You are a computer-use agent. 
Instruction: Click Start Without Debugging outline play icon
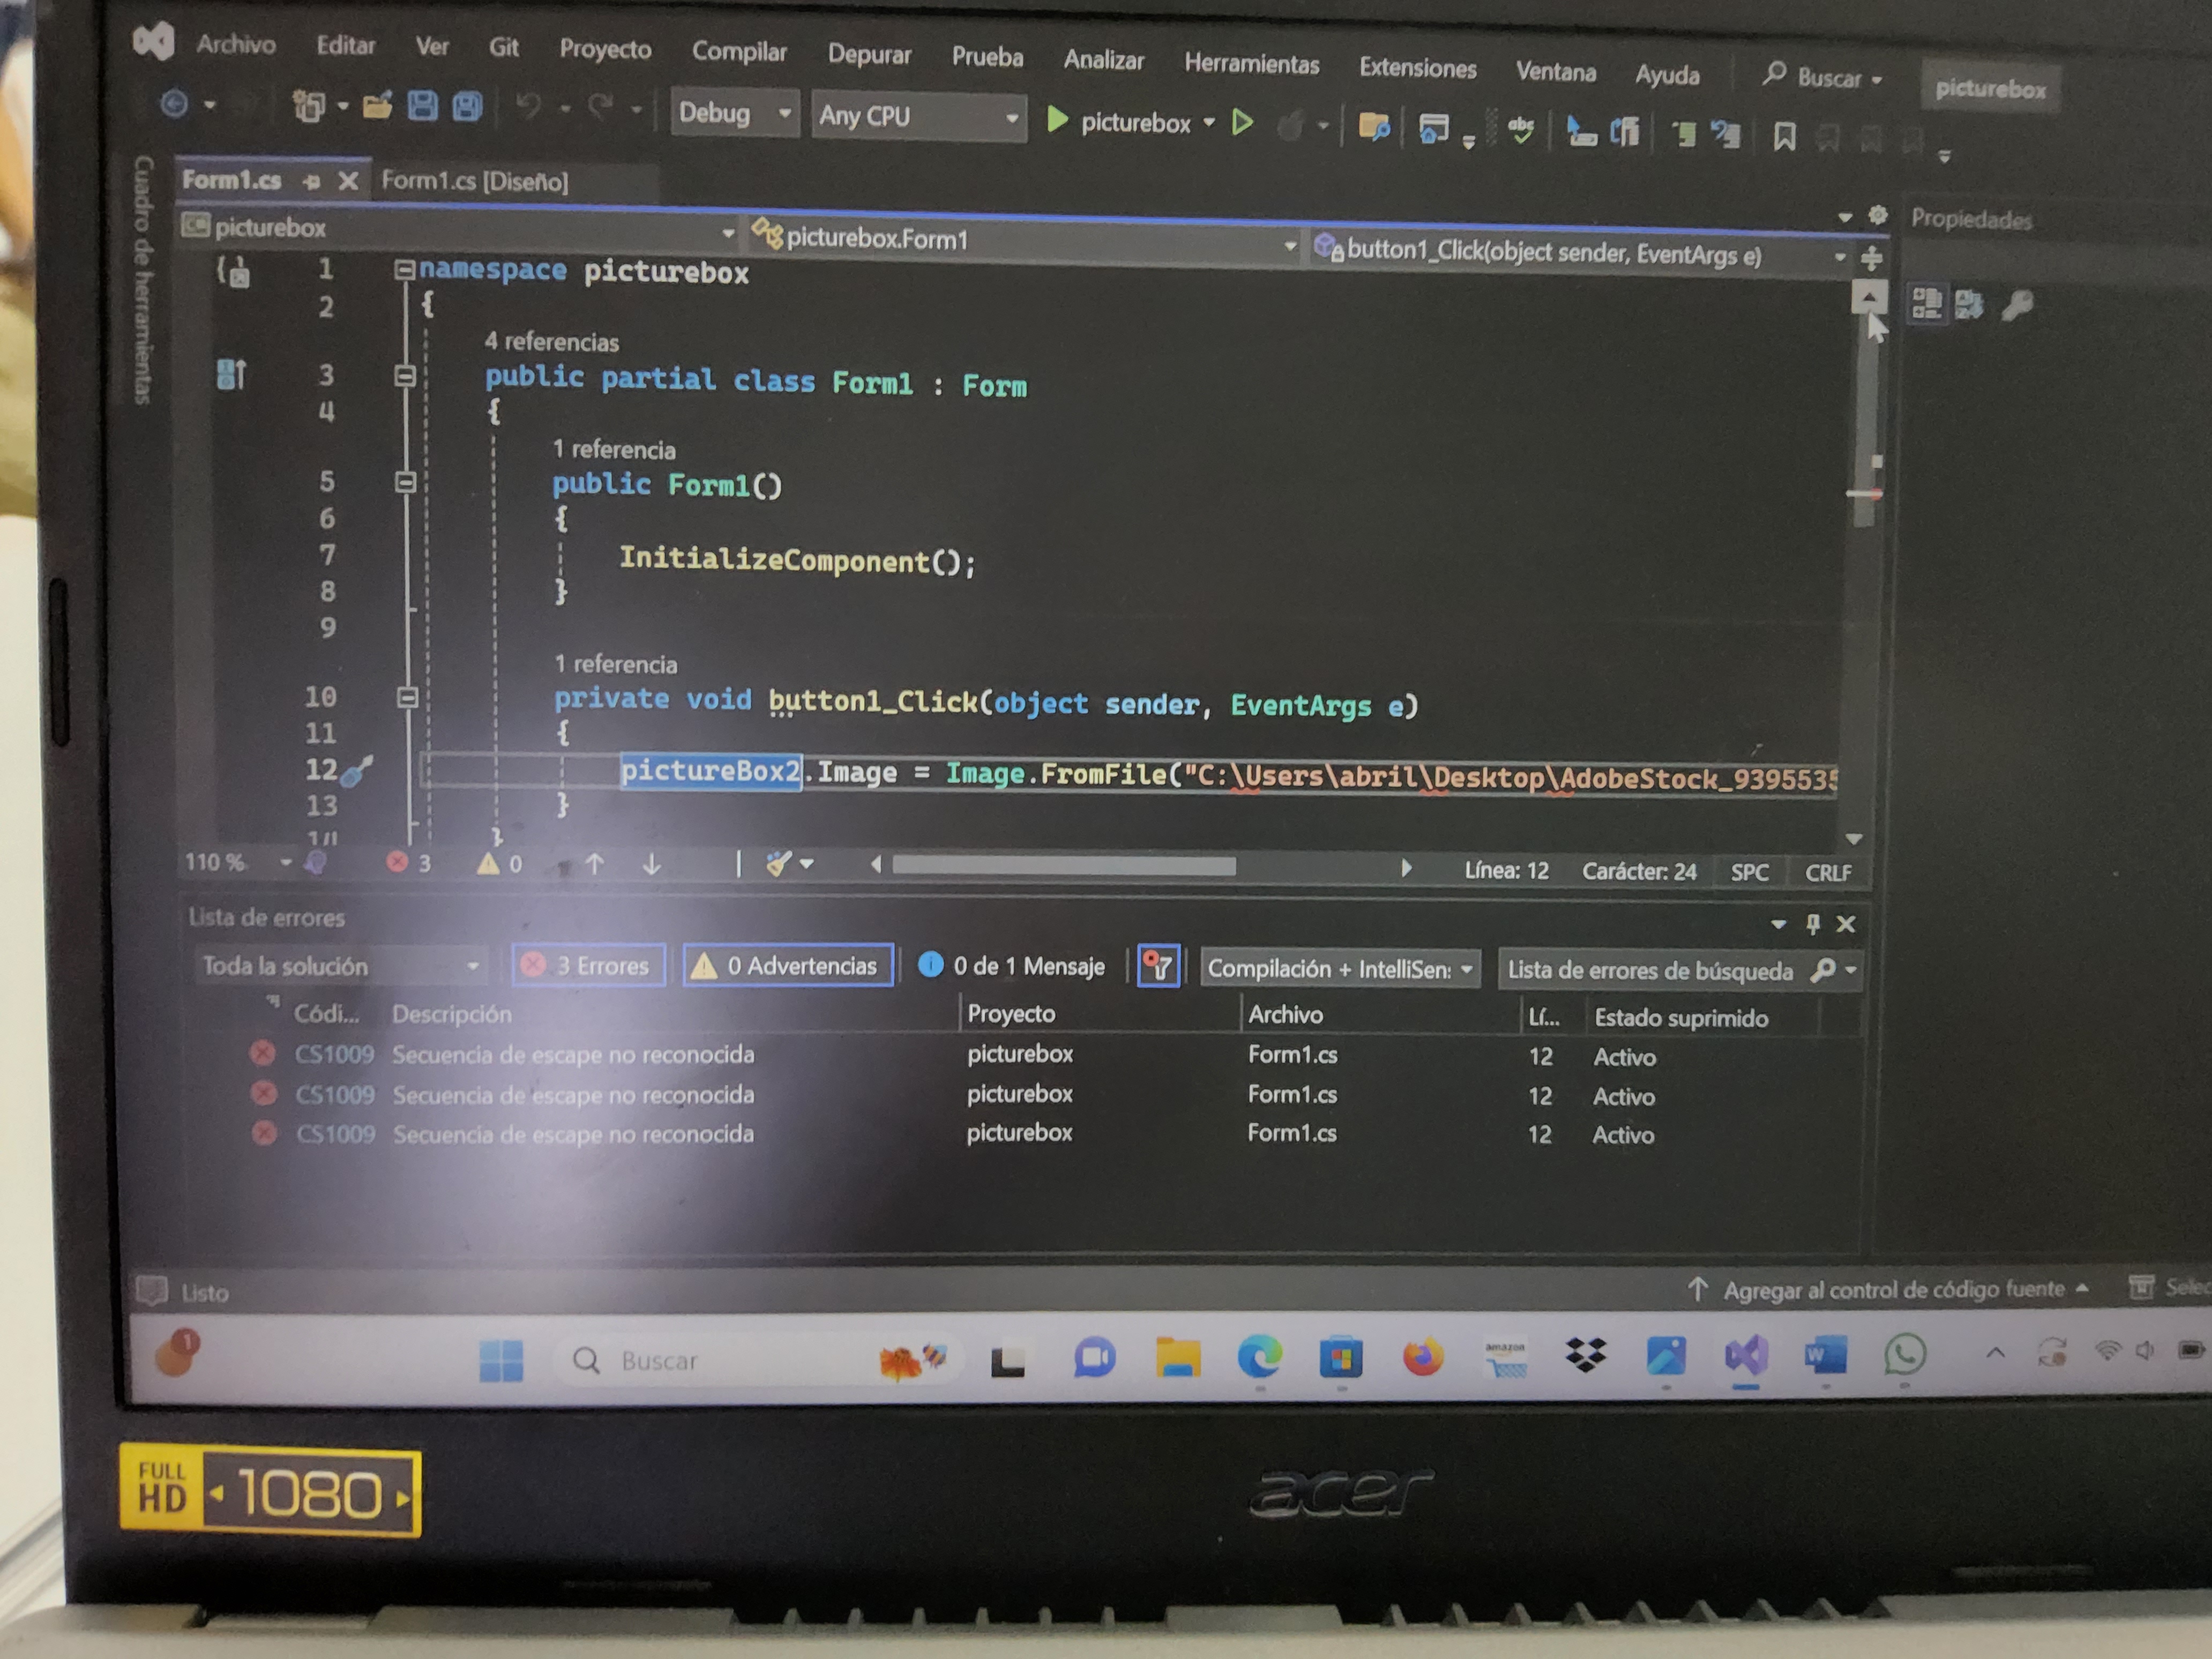1242,122
